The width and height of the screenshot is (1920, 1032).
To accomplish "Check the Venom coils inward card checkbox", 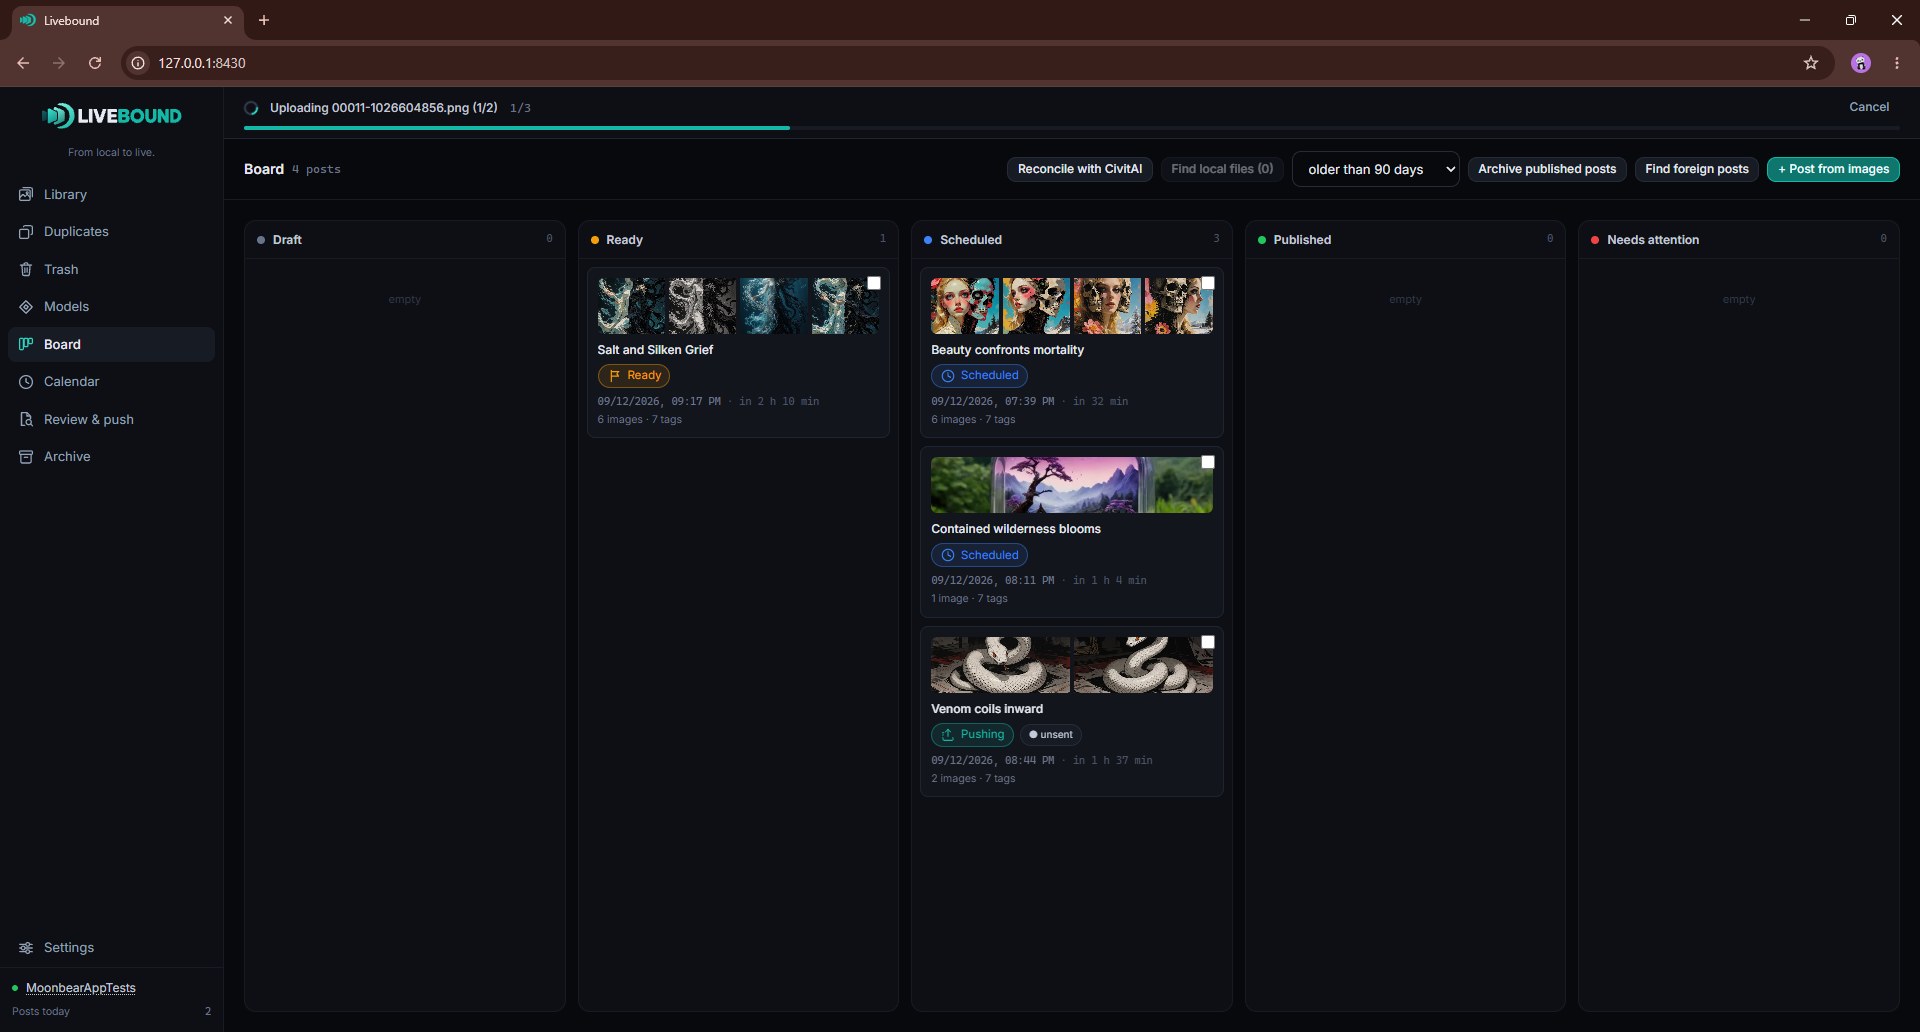I will (x=1208, y=642).
